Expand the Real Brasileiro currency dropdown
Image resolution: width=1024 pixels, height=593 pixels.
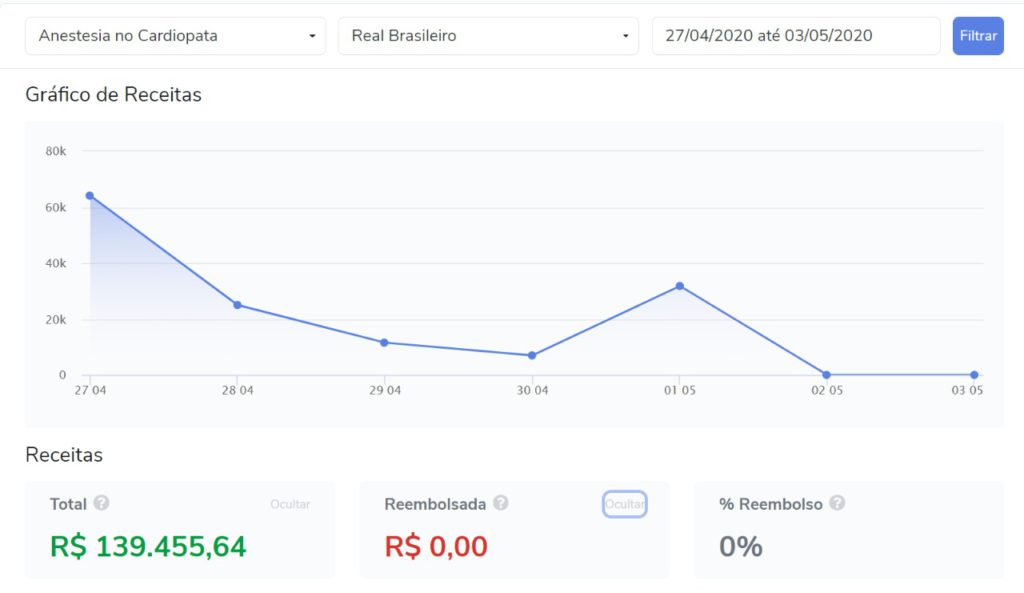point(488,36)
